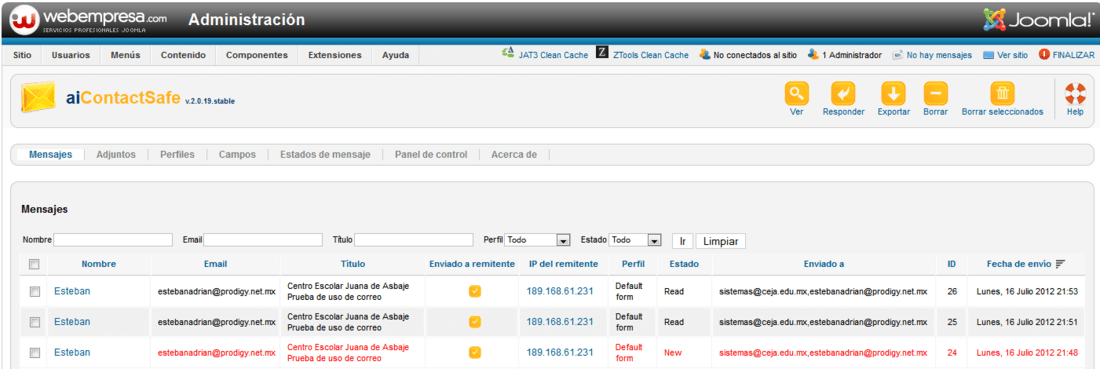This screenshot has width=1100, height=369.
Task: Switch to the Panel de control tab
Action: 431,154
